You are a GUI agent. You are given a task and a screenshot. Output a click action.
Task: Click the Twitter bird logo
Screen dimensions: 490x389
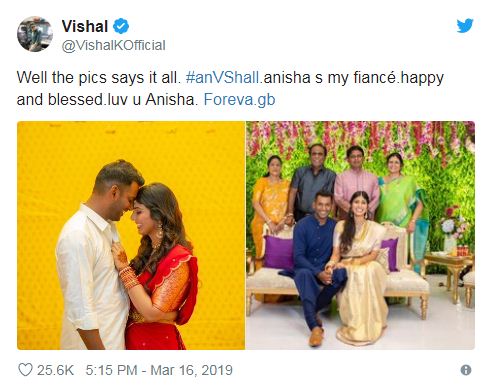(465, 26)
